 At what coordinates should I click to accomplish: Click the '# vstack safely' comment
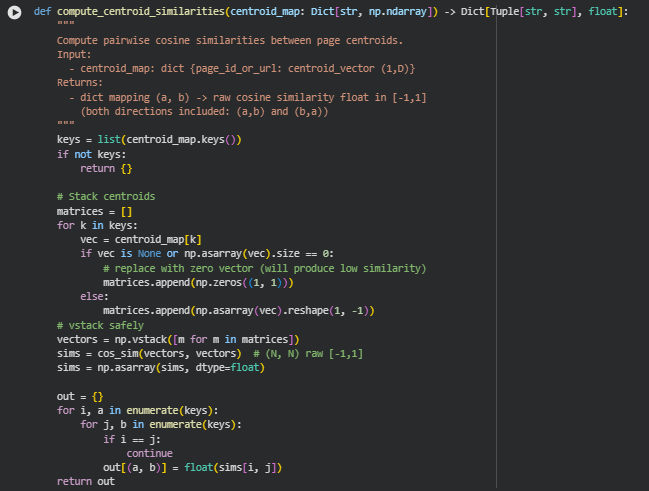[100, 326]
